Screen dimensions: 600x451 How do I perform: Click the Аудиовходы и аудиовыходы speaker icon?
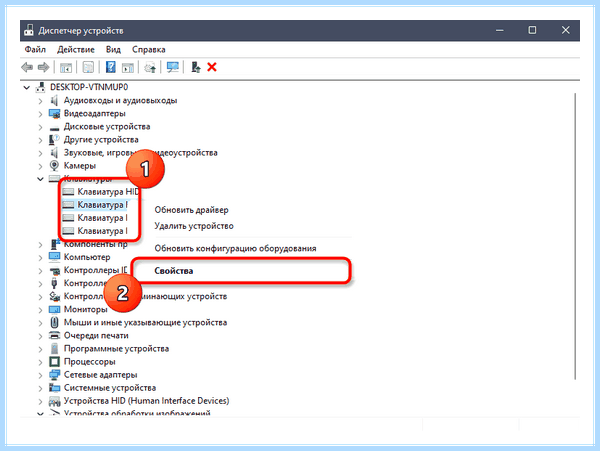pos(54,101)
